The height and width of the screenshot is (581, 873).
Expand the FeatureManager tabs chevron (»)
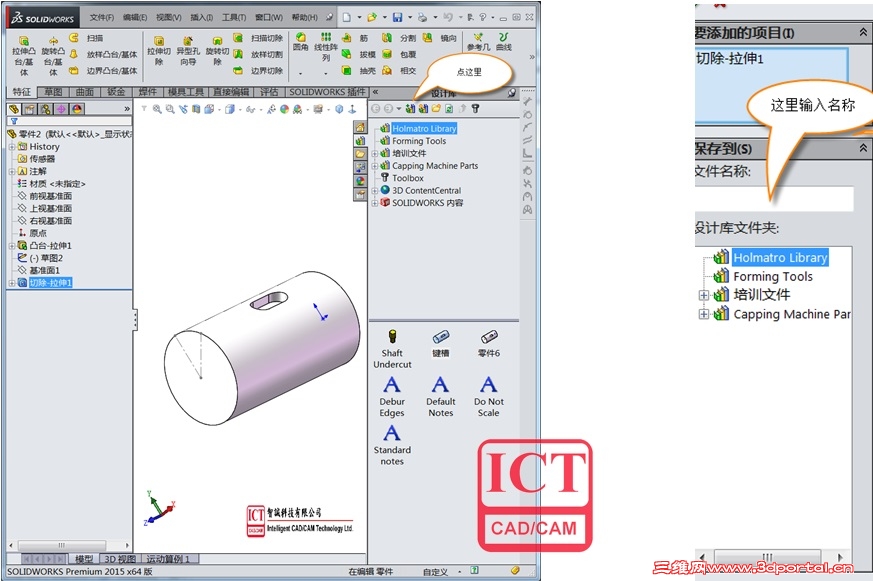point(127,109)
